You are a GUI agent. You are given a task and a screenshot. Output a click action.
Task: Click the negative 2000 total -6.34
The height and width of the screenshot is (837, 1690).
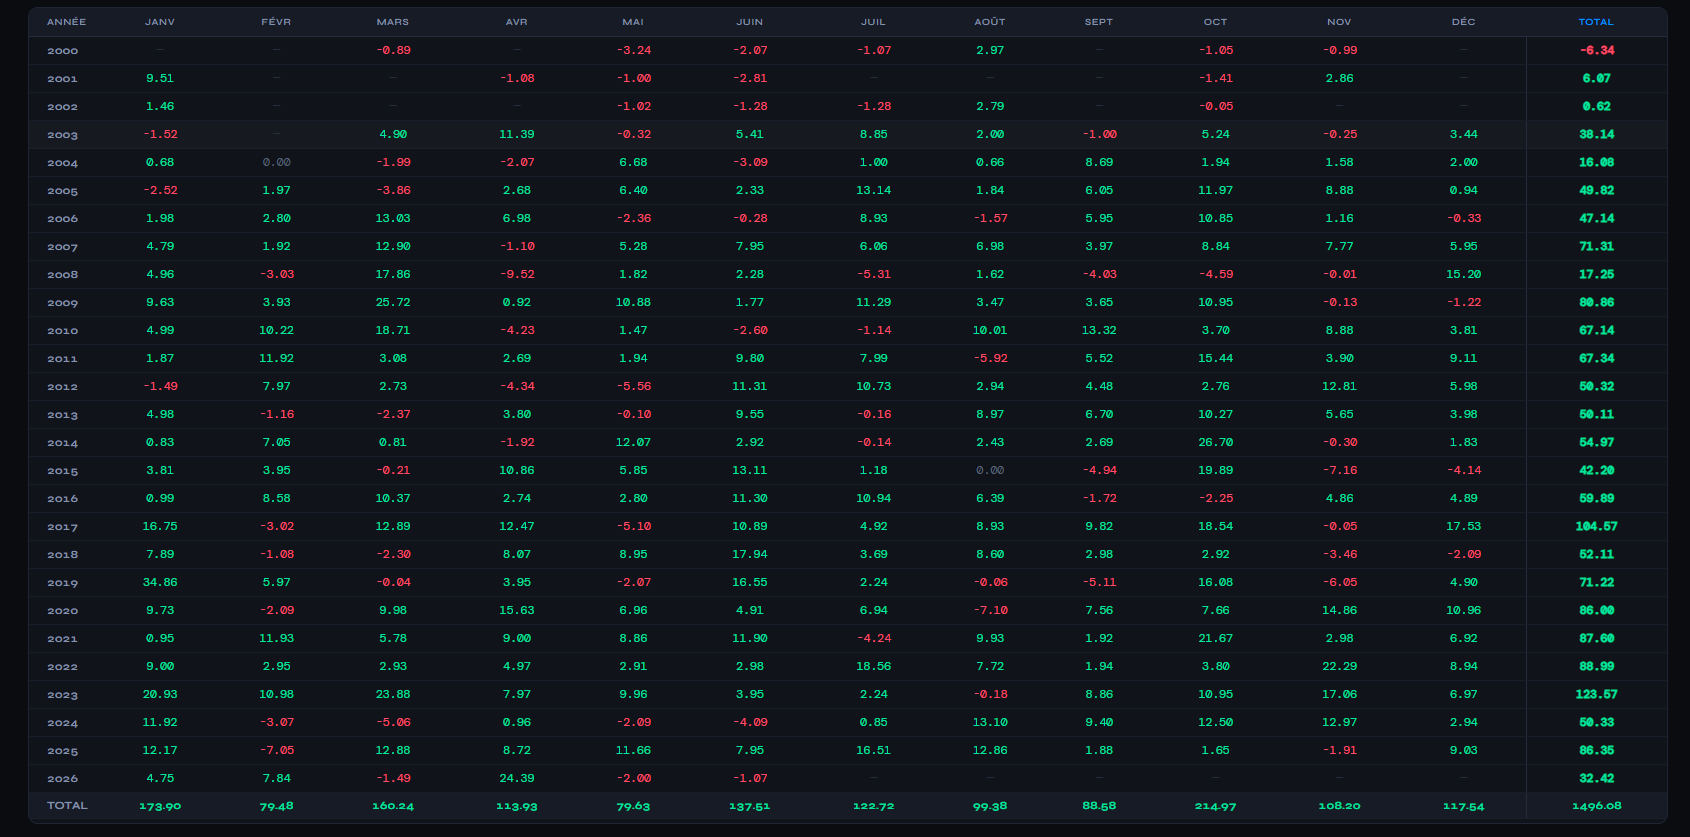[x=1597, y=50]
